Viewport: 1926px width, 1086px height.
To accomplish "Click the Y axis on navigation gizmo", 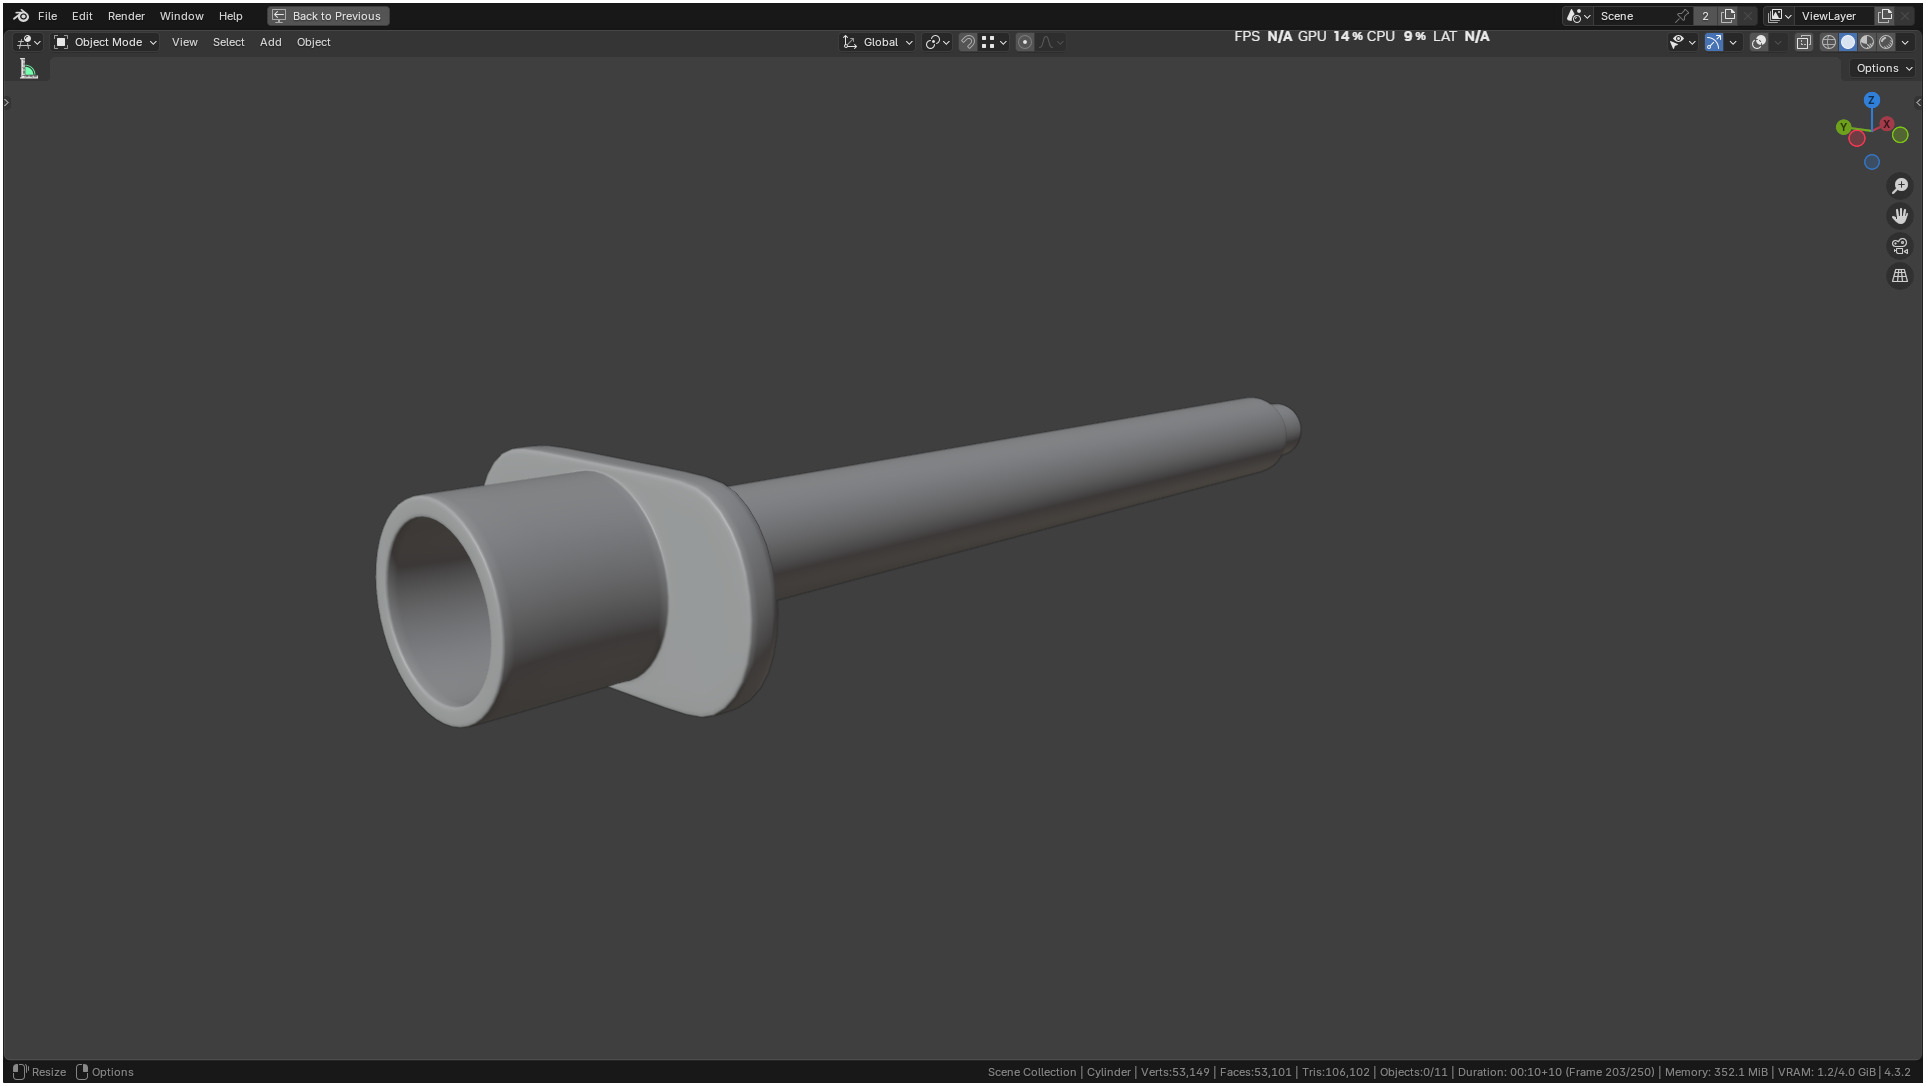I will pos(1843,127).
